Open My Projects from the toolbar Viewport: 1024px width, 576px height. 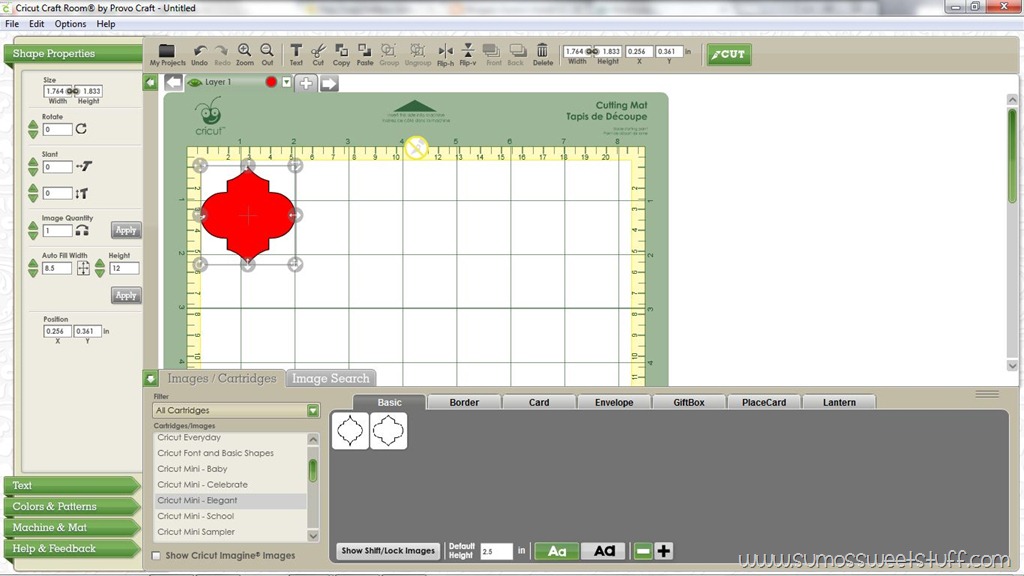click(x=167, y=51)
